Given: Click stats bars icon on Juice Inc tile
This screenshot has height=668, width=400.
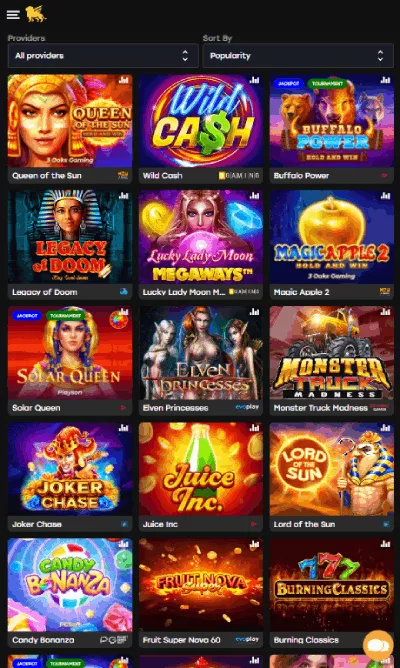Looking at the screenshot, I should (x=254, y=428).
